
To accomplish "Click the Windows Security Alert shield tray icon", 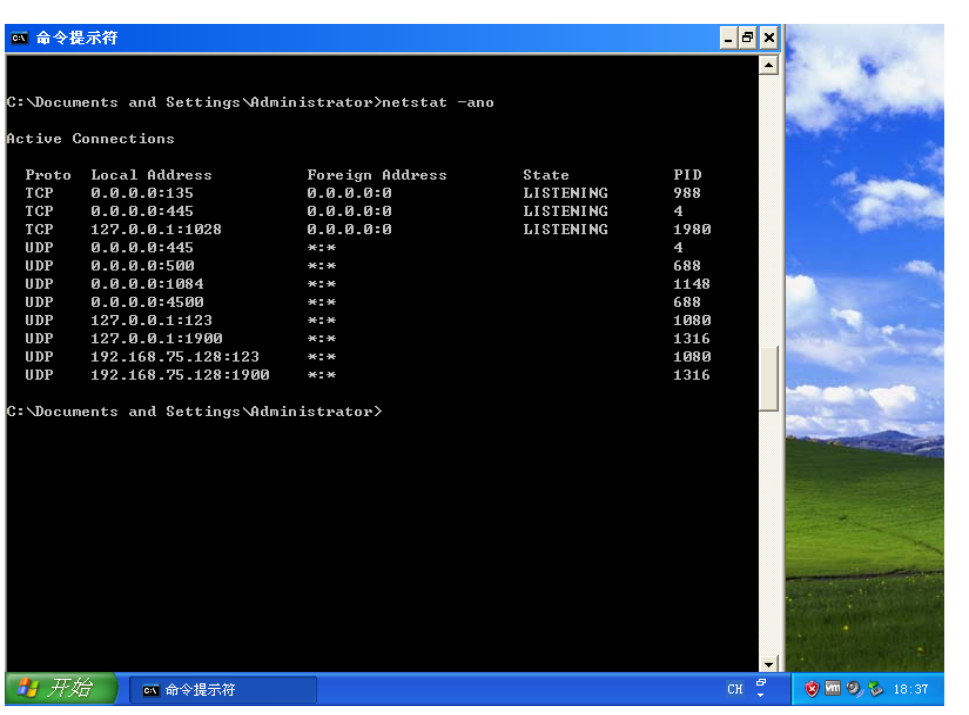I will 811,688.
